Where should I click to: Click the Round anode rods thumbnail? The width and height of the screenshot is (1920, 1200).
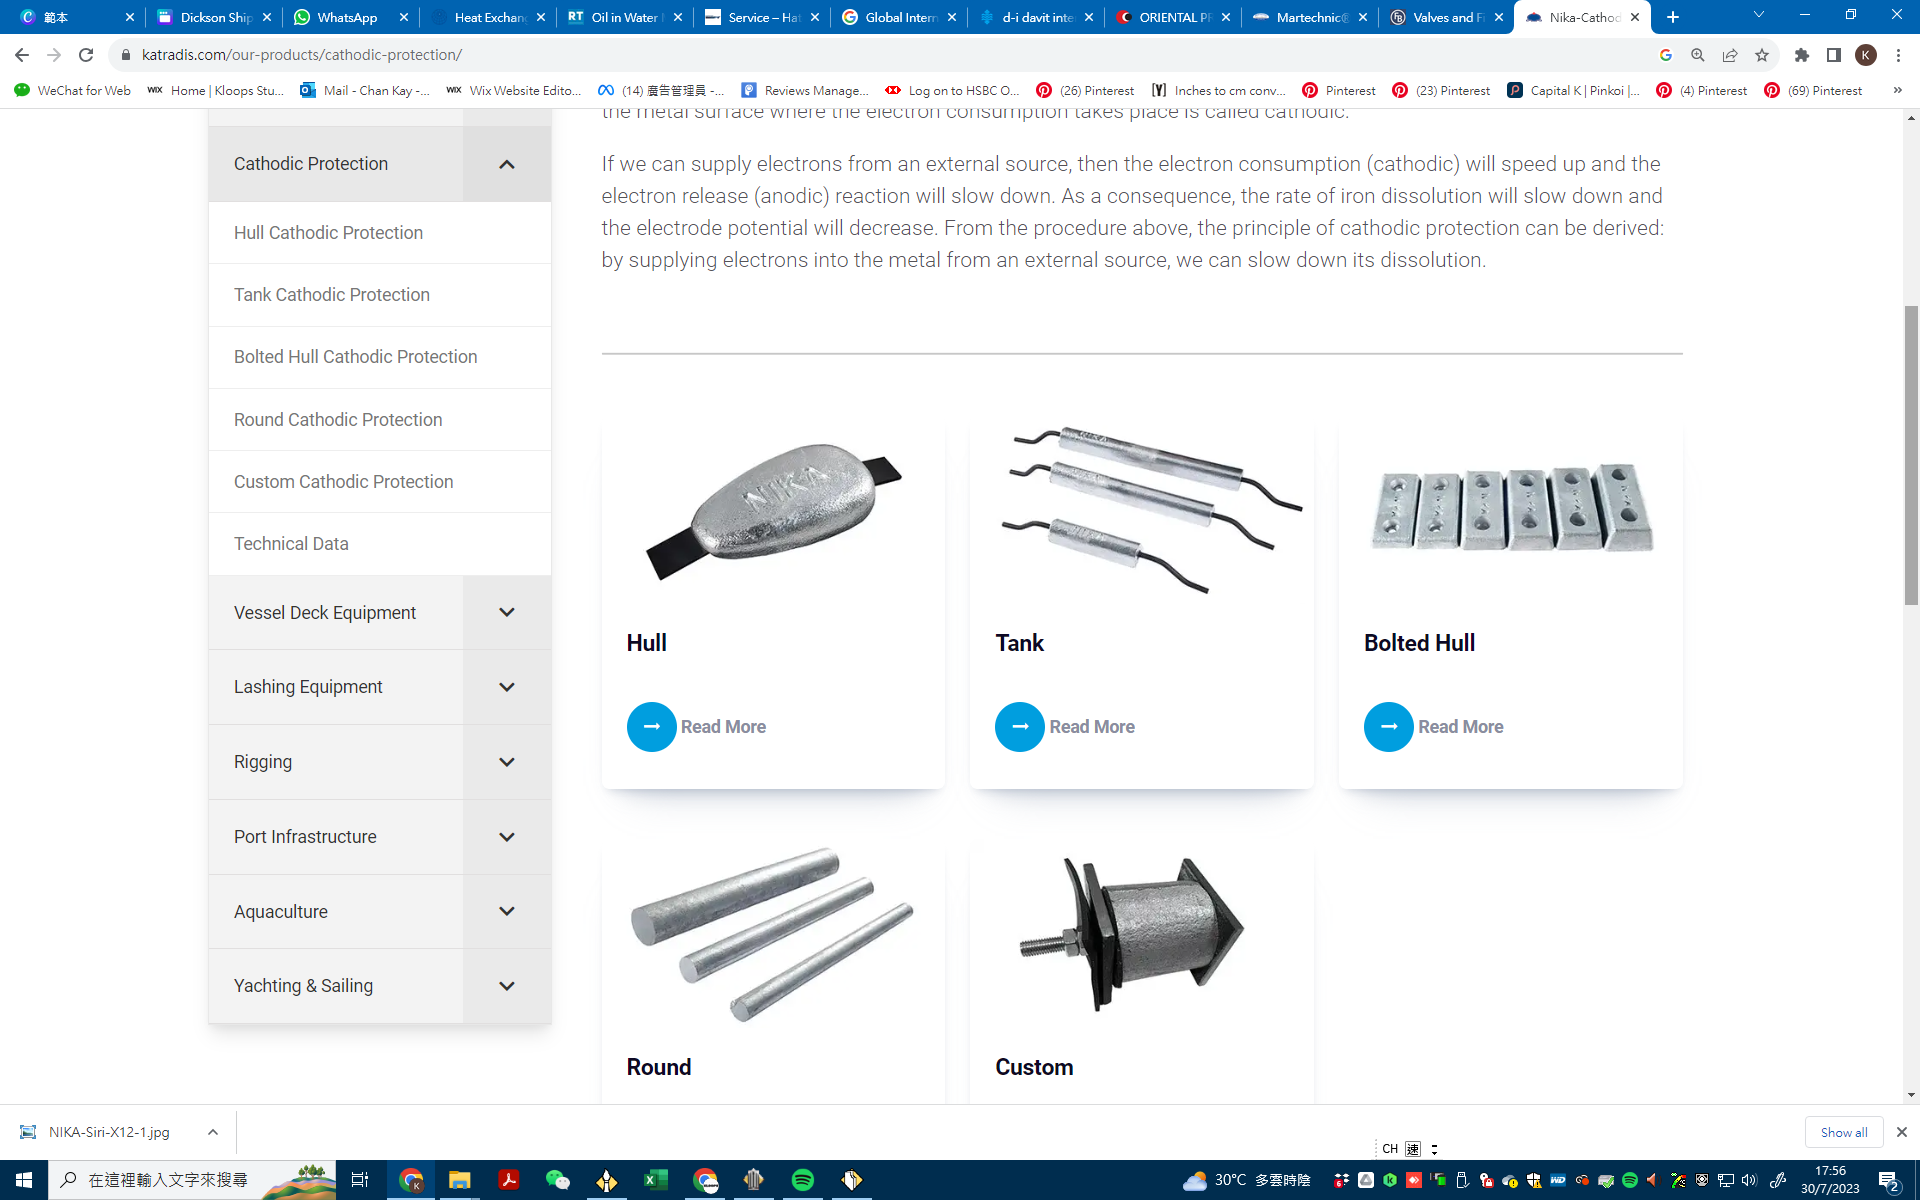click(772, 934)
